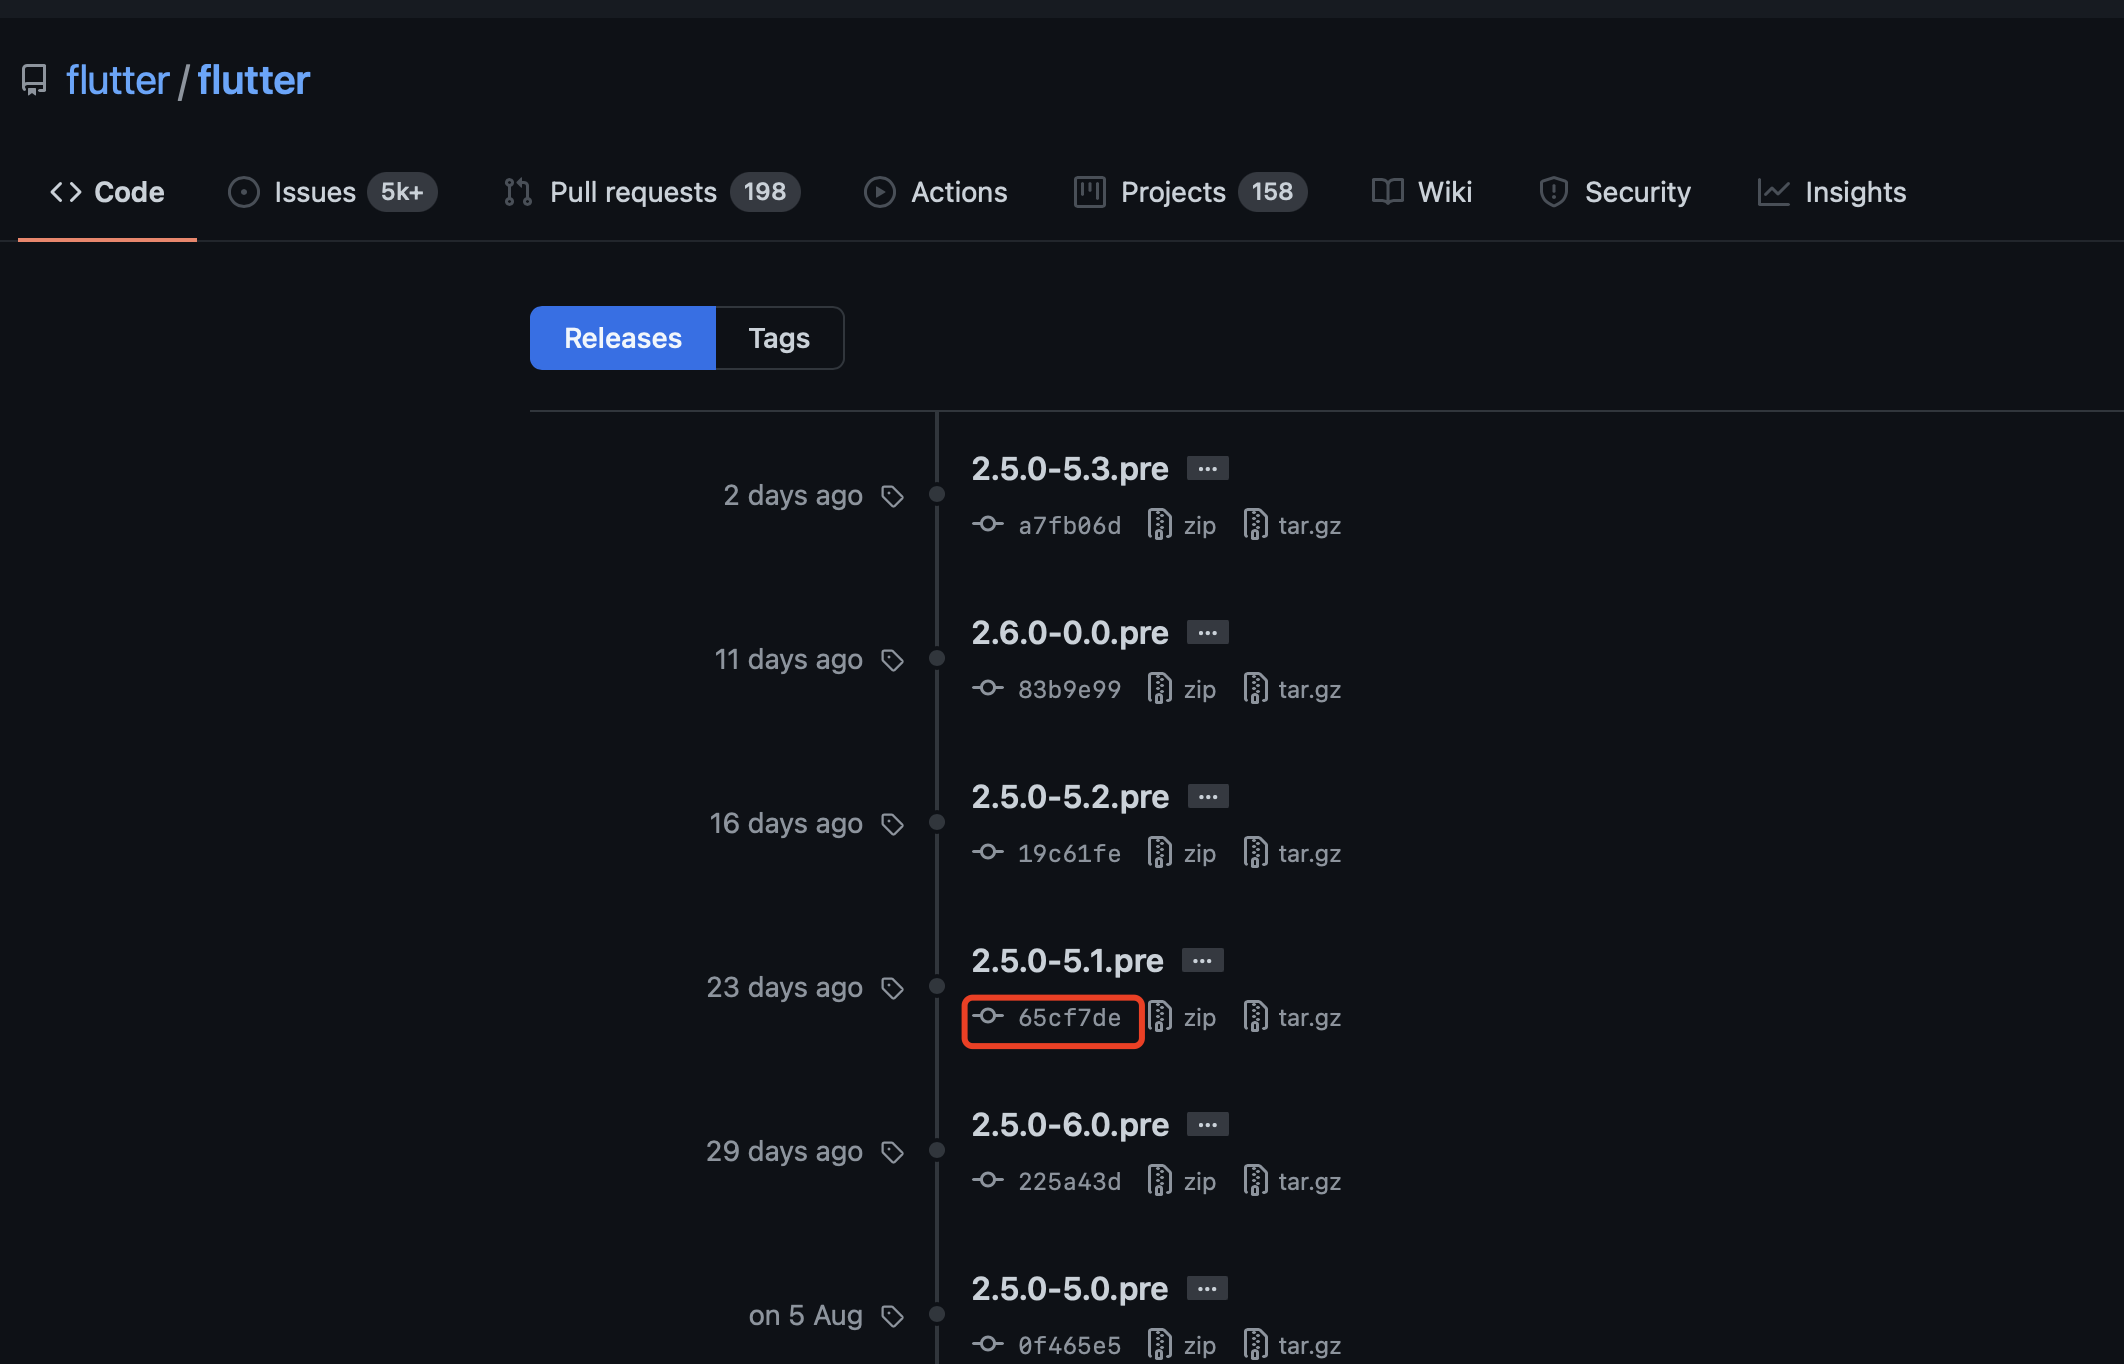2124x1364 pixels.
Task: Download zip for 2.5.0-5.1.pre
Action: [x=1182, y=1017]
